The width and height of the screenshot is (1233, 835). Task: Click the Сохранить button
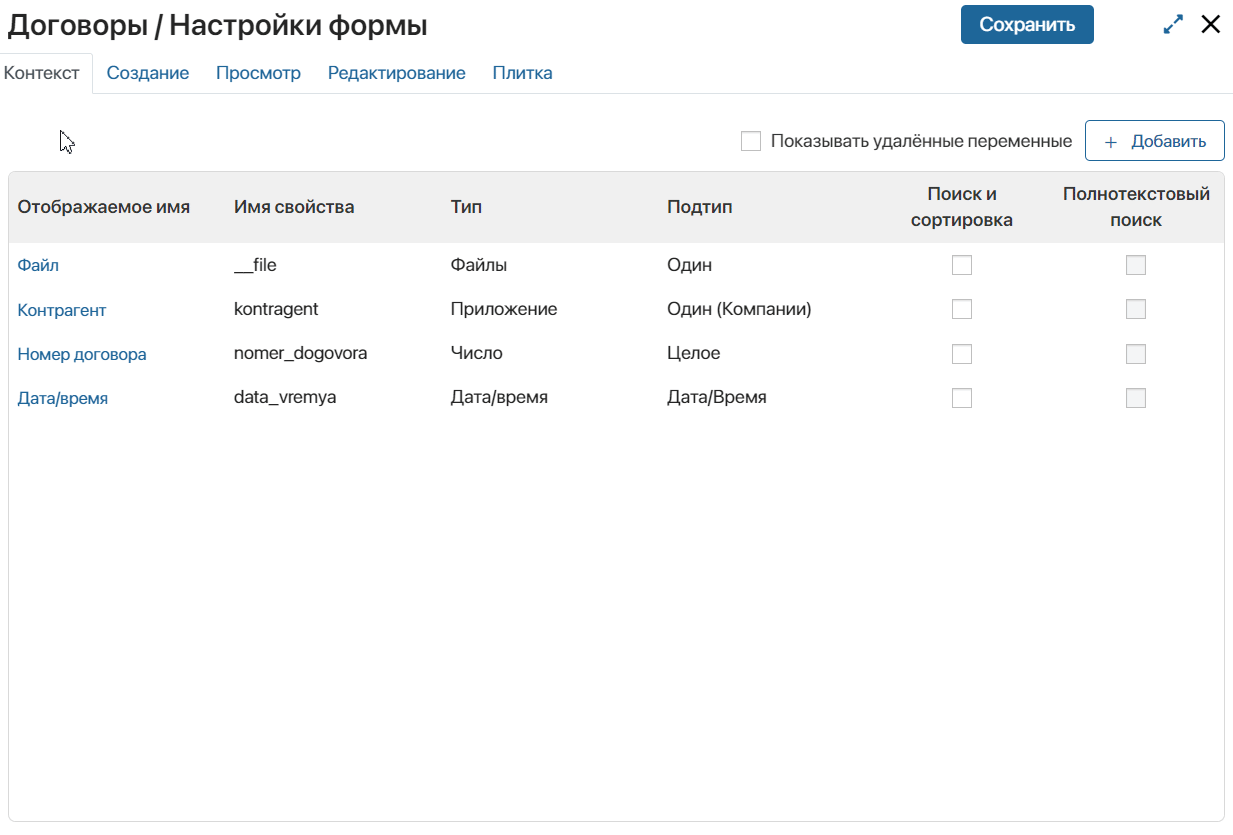1027,25
